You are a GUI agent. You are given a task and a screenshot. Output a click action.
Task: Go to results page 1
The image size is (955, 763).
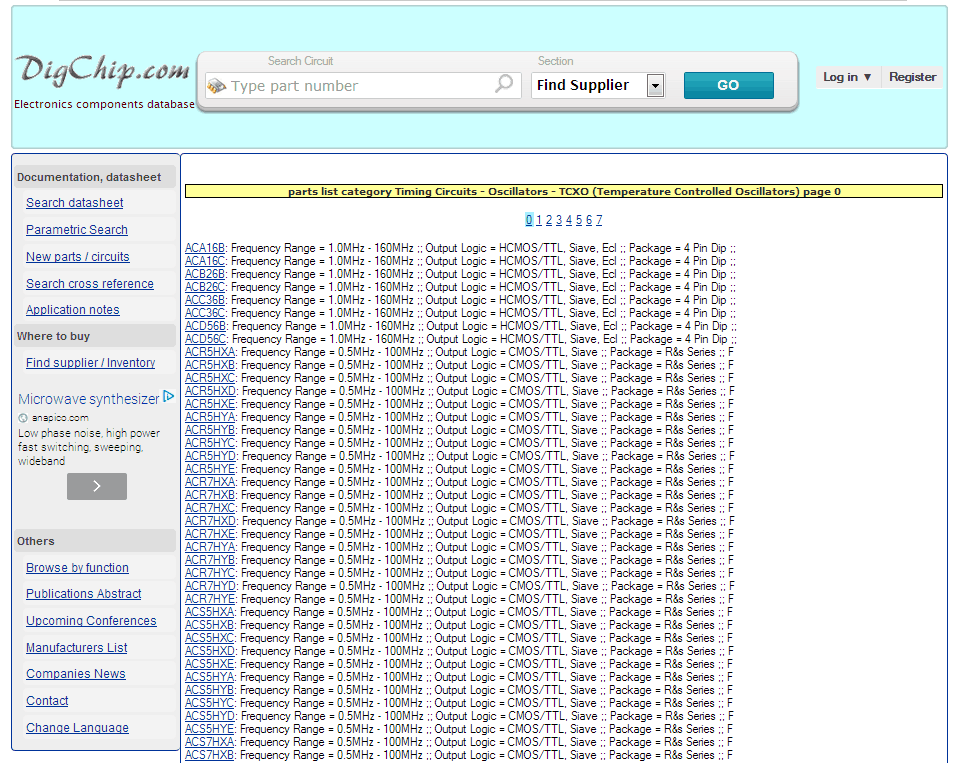coord(538,220)
